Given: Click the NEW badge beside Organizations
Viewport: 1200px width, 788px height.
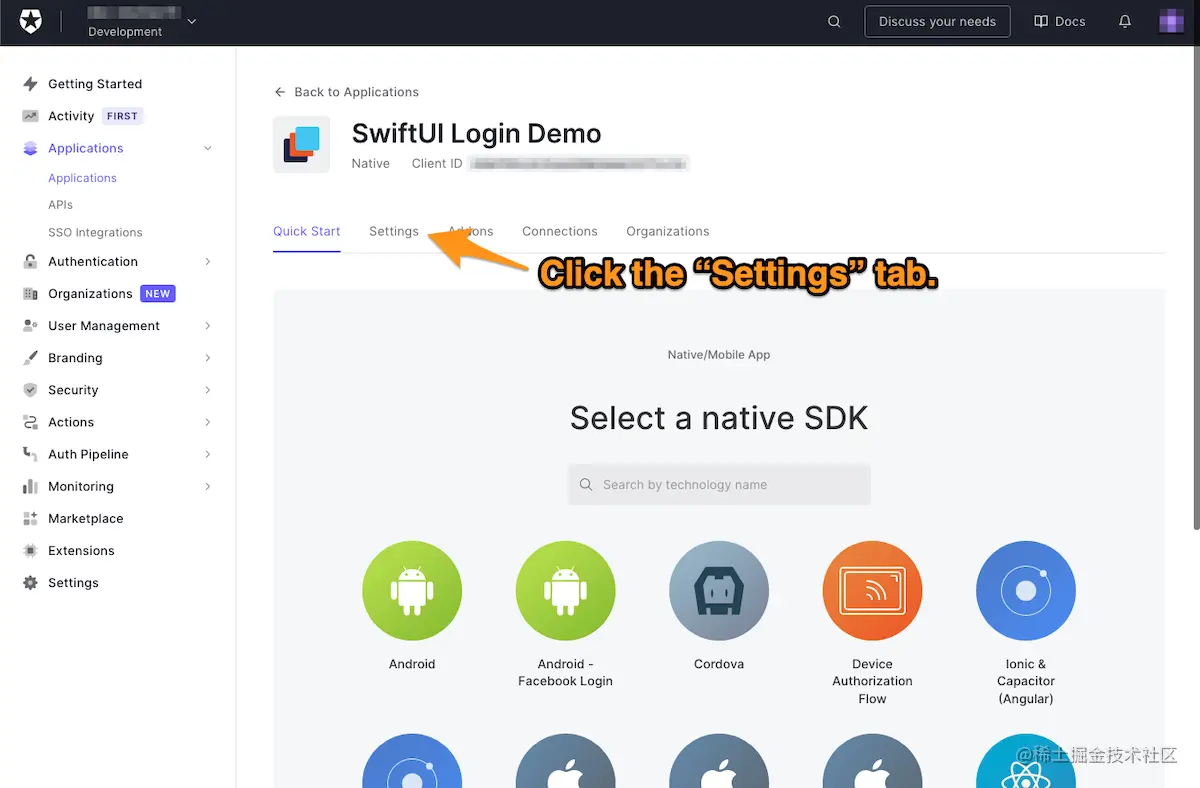Looking at the screenshot, I should point(158,294).
